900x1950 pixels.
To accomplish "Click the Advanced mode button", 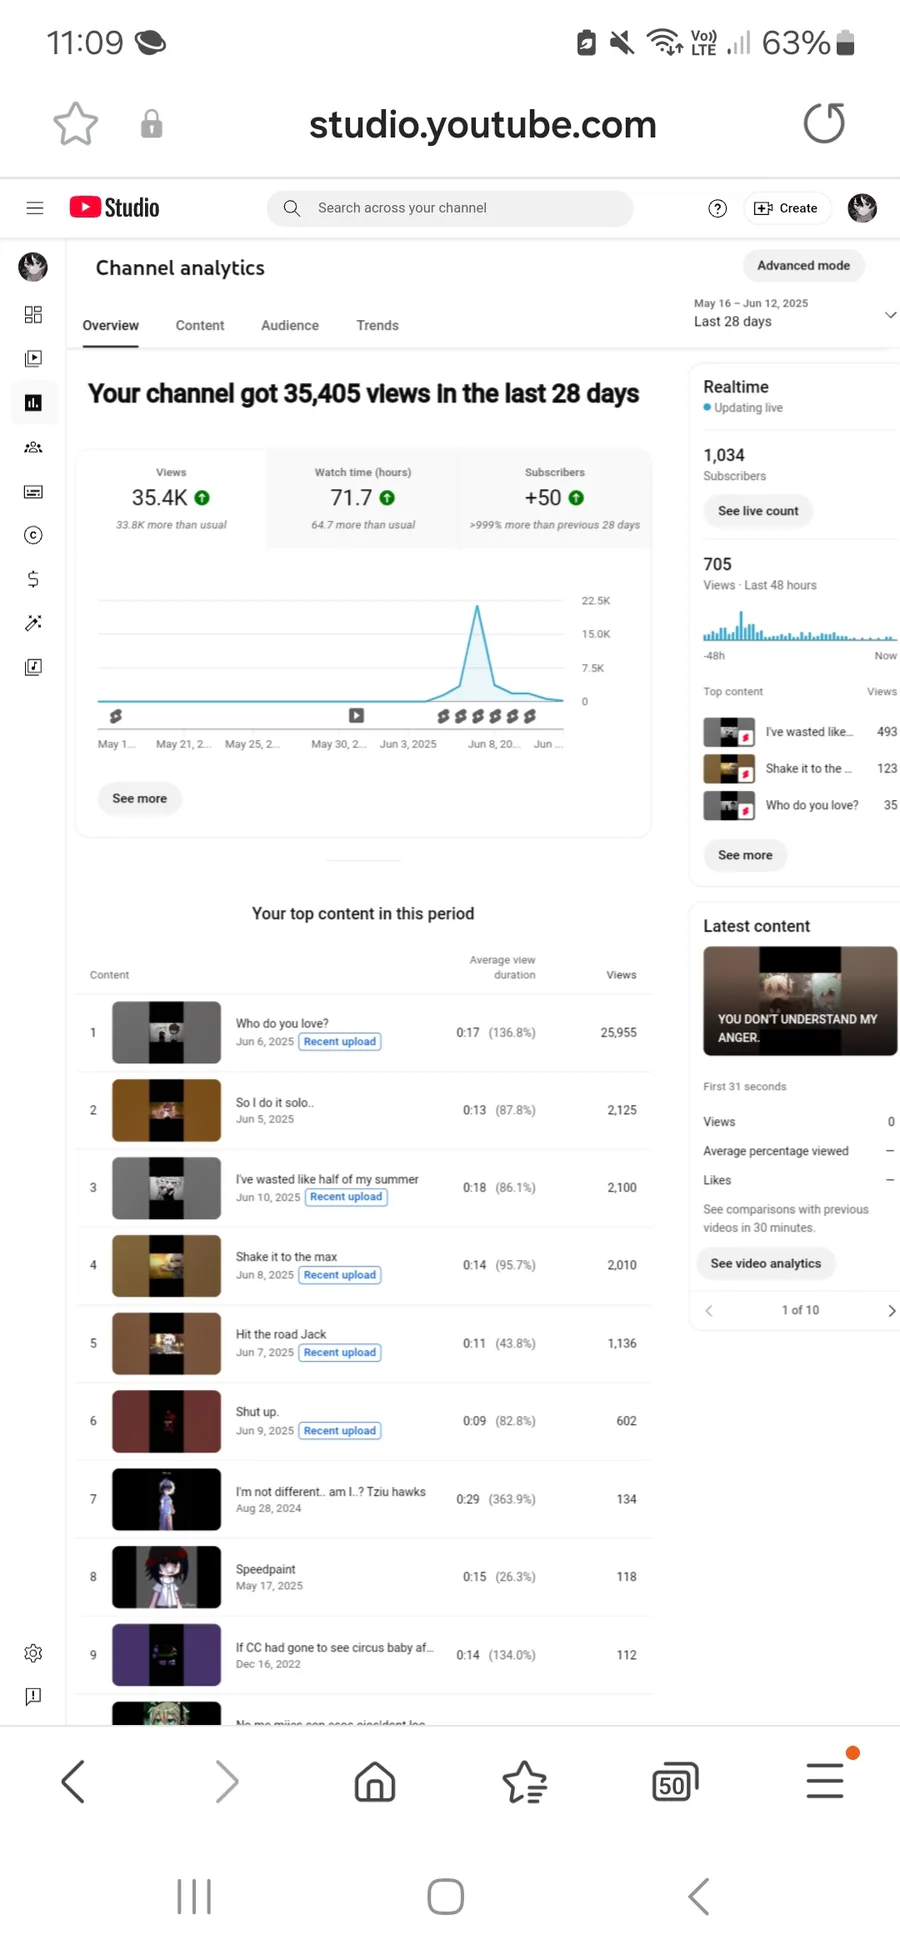I will click(803, 266).
